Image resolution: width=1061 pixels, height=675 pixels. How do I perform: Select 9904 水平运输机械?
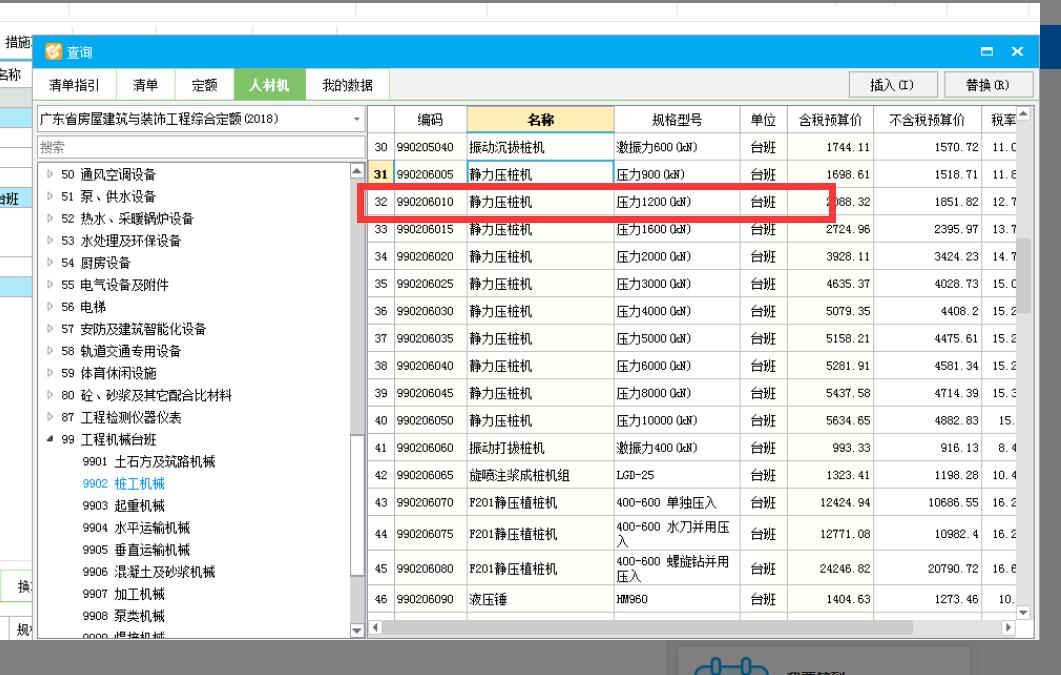136,528
